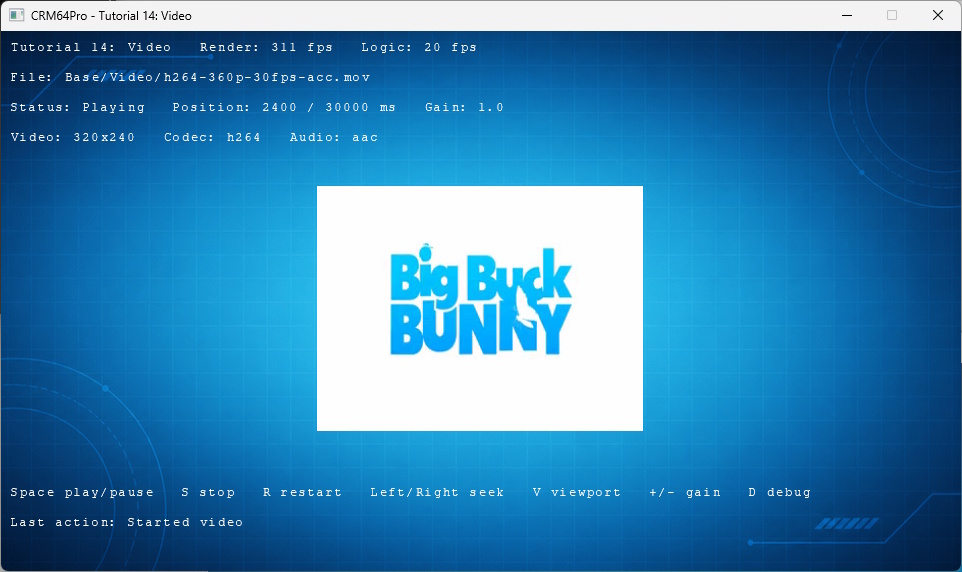Click the 'Space play/pause' hint
Viewport: 962px width, 572px height.
(82, 492)
